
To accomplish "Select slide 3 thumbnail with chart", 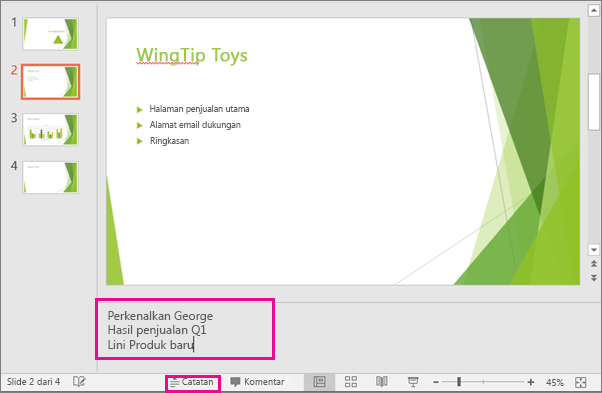I will 50,129.
